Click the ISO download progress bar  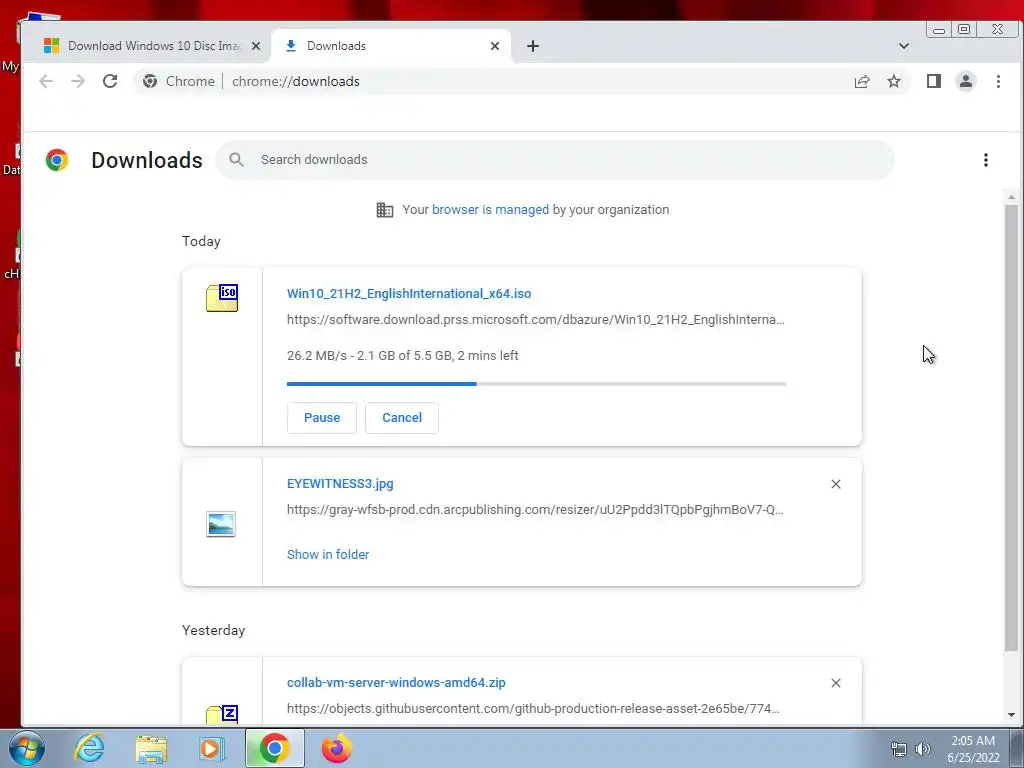pyautogui.click(x=536, y=384)
